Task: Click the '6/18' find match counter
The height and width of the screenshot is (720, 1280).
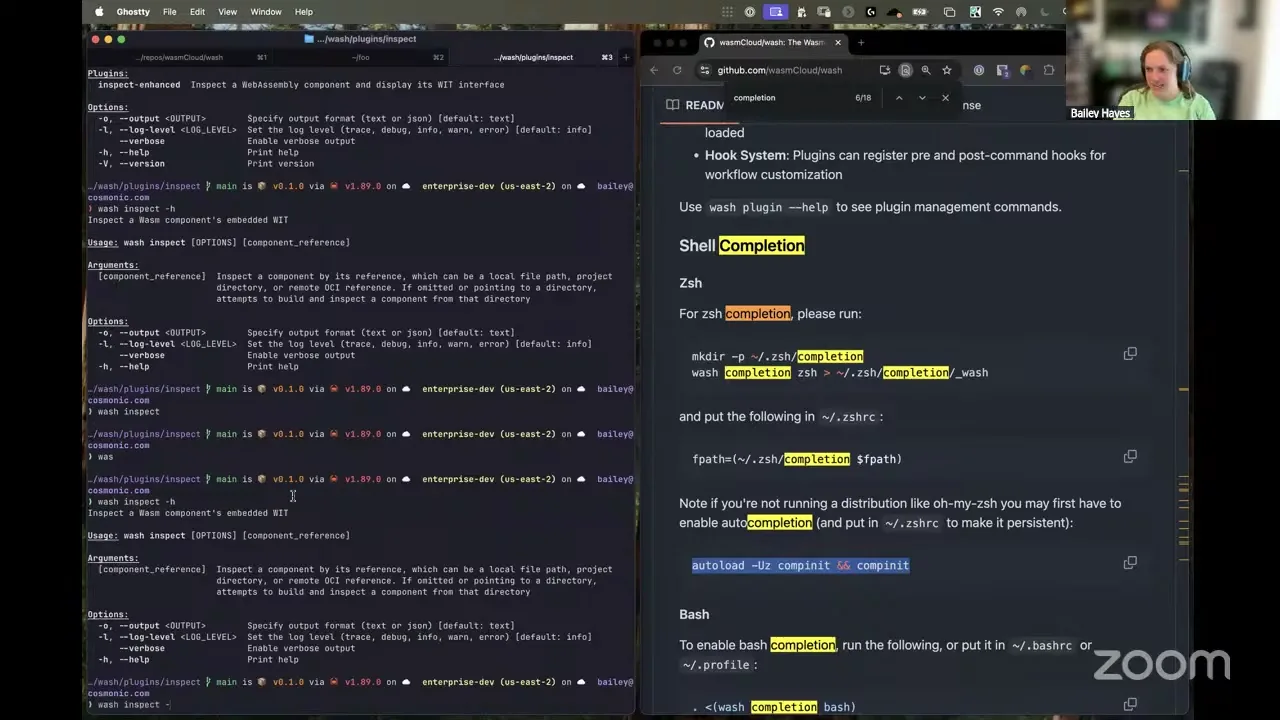Action: point(863,98)
